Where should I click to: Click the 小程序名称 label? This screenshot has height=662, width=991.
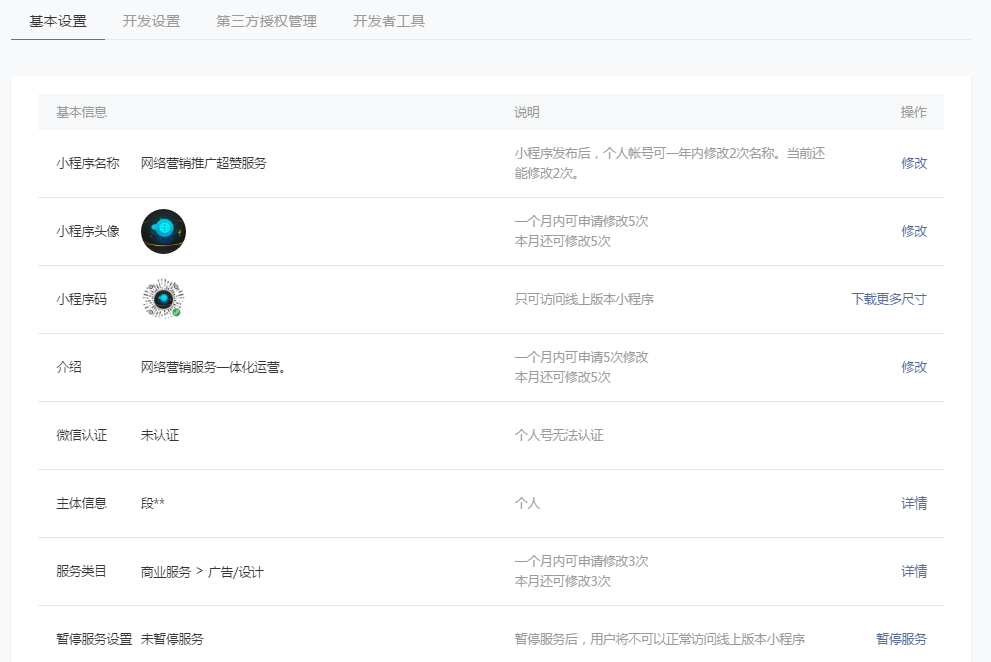[87, 163]
